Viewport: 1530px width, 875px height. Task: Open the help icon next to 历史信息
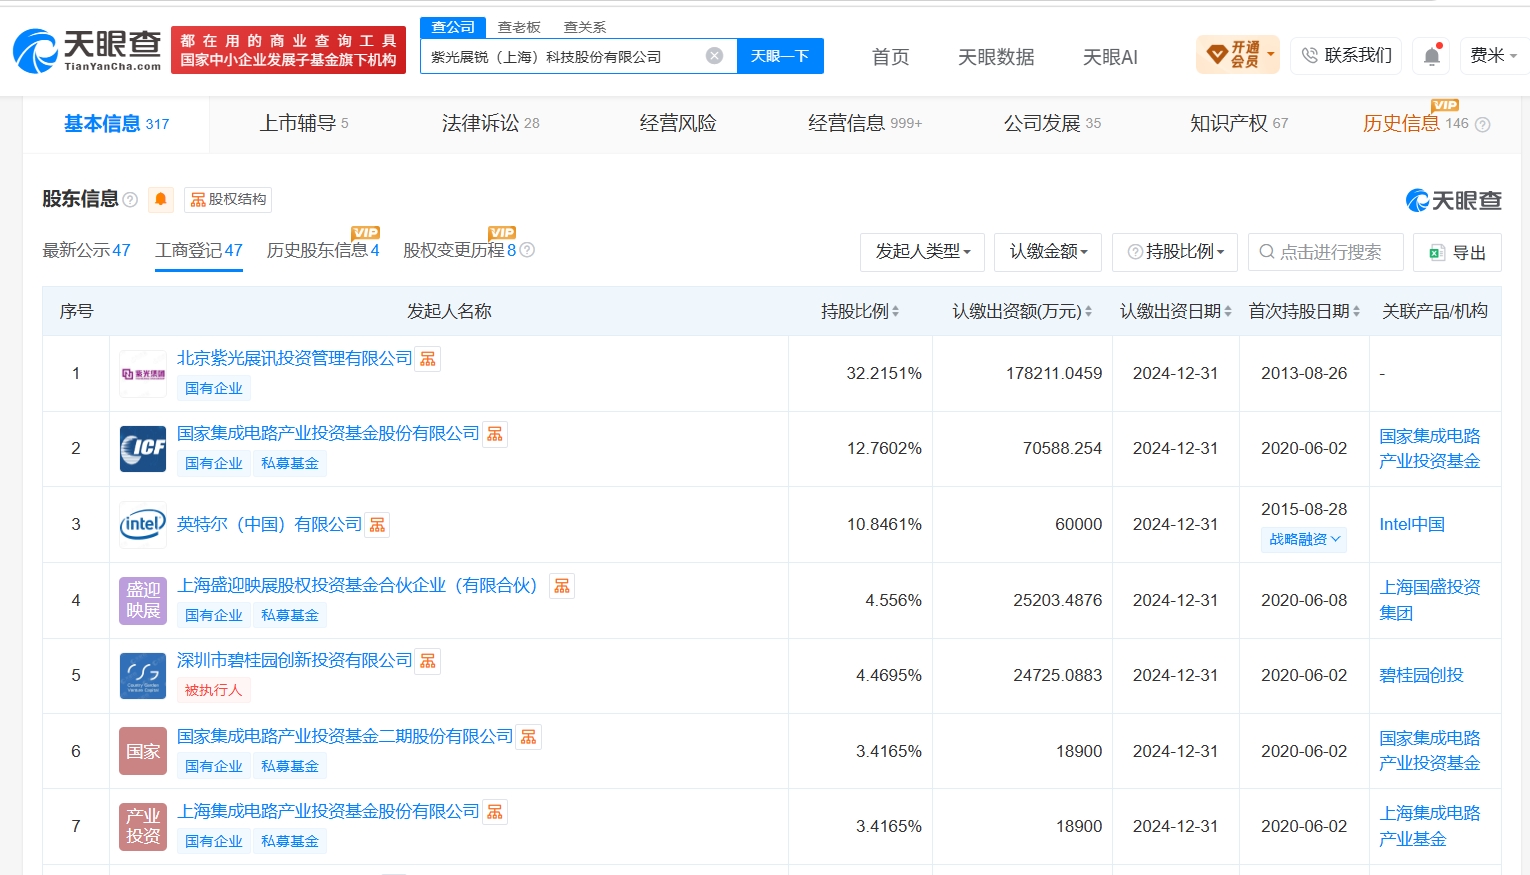pos(1482,125)
